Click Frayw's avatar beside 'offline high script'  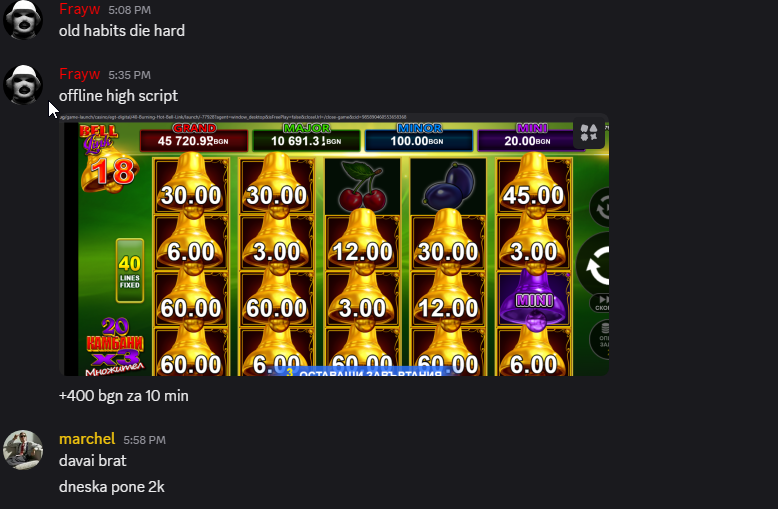tap(23, 85)
